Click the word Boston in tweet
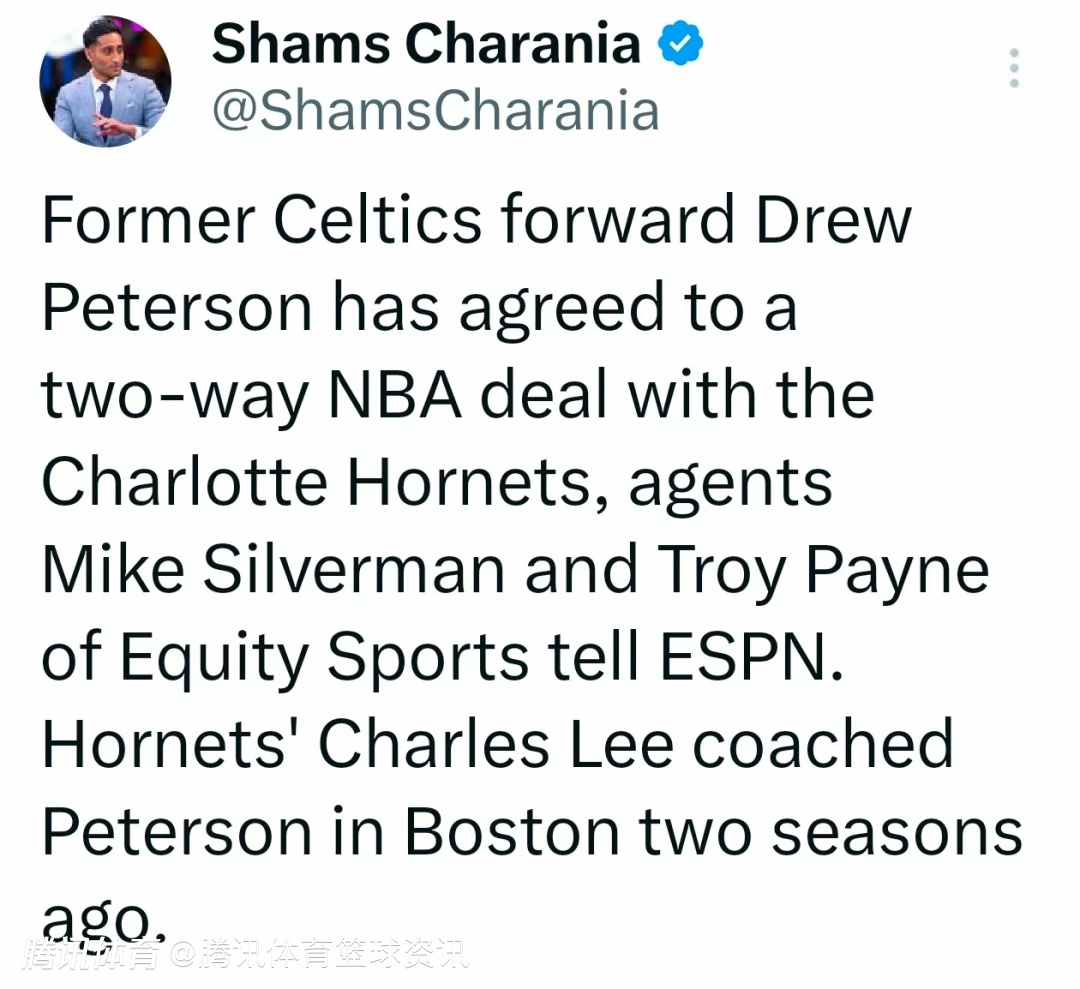The image size is (1080, 989). click(512, 831)
